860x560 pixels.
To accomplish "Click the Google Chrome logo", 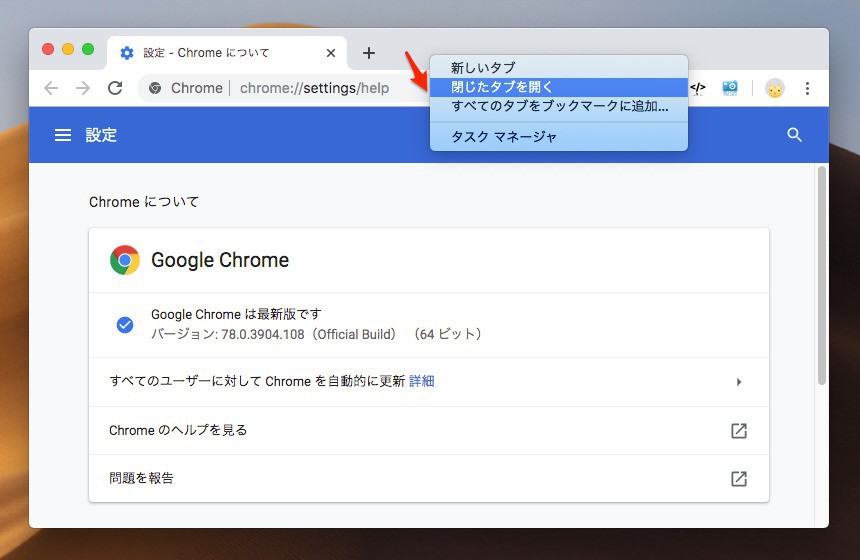I will point(125,260).
